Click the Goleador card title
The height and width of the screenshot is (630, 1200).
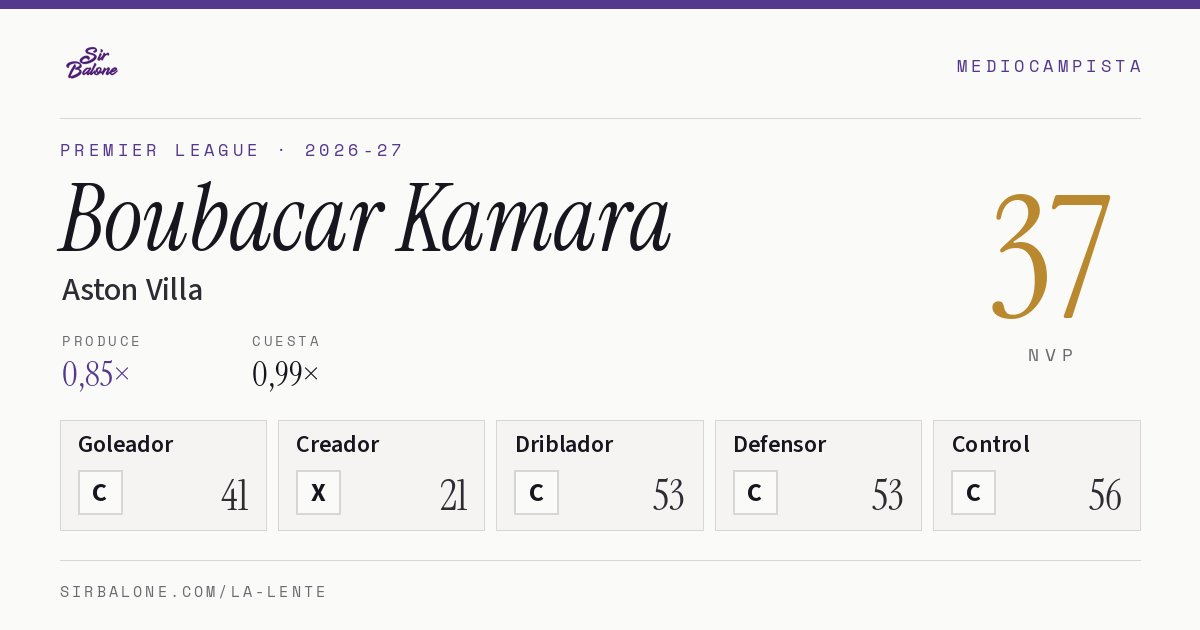[126, 444]
